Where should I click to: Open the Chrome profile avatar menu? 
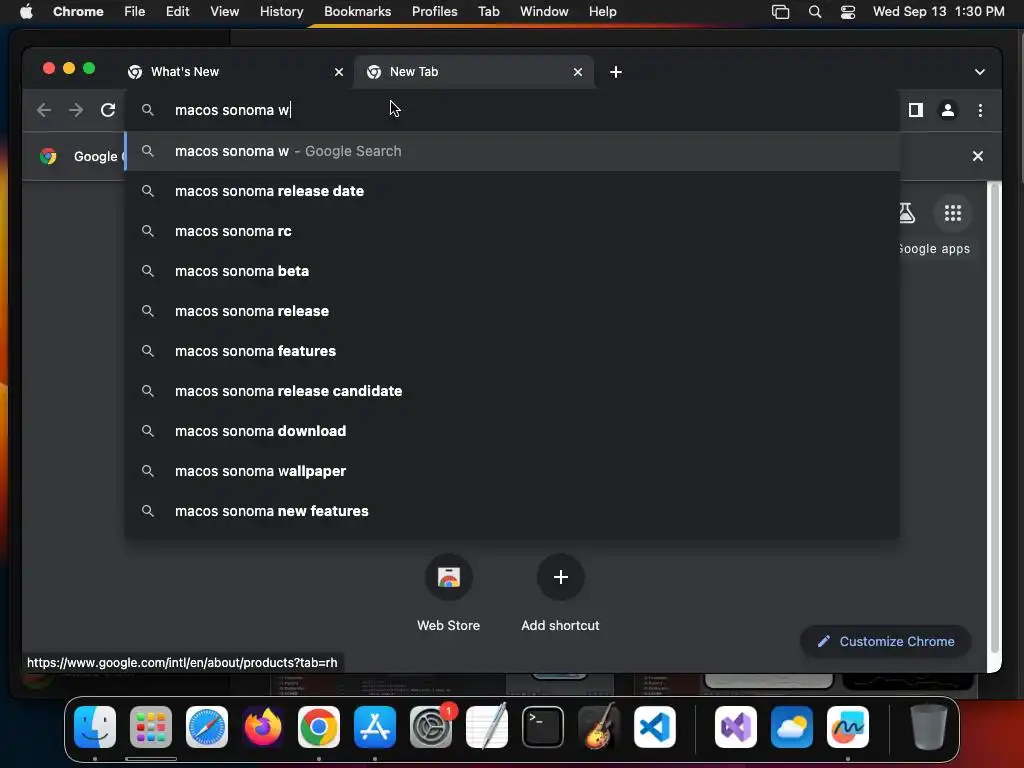948,110
